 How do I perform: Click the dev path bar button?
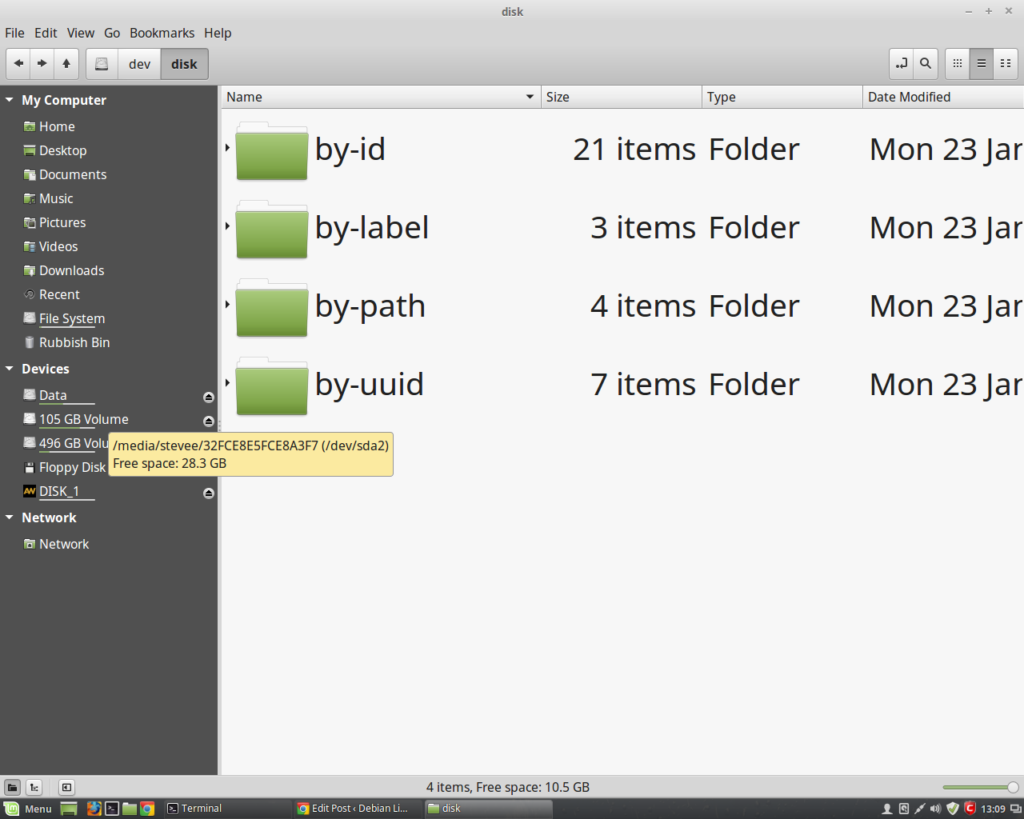[139, 64]
